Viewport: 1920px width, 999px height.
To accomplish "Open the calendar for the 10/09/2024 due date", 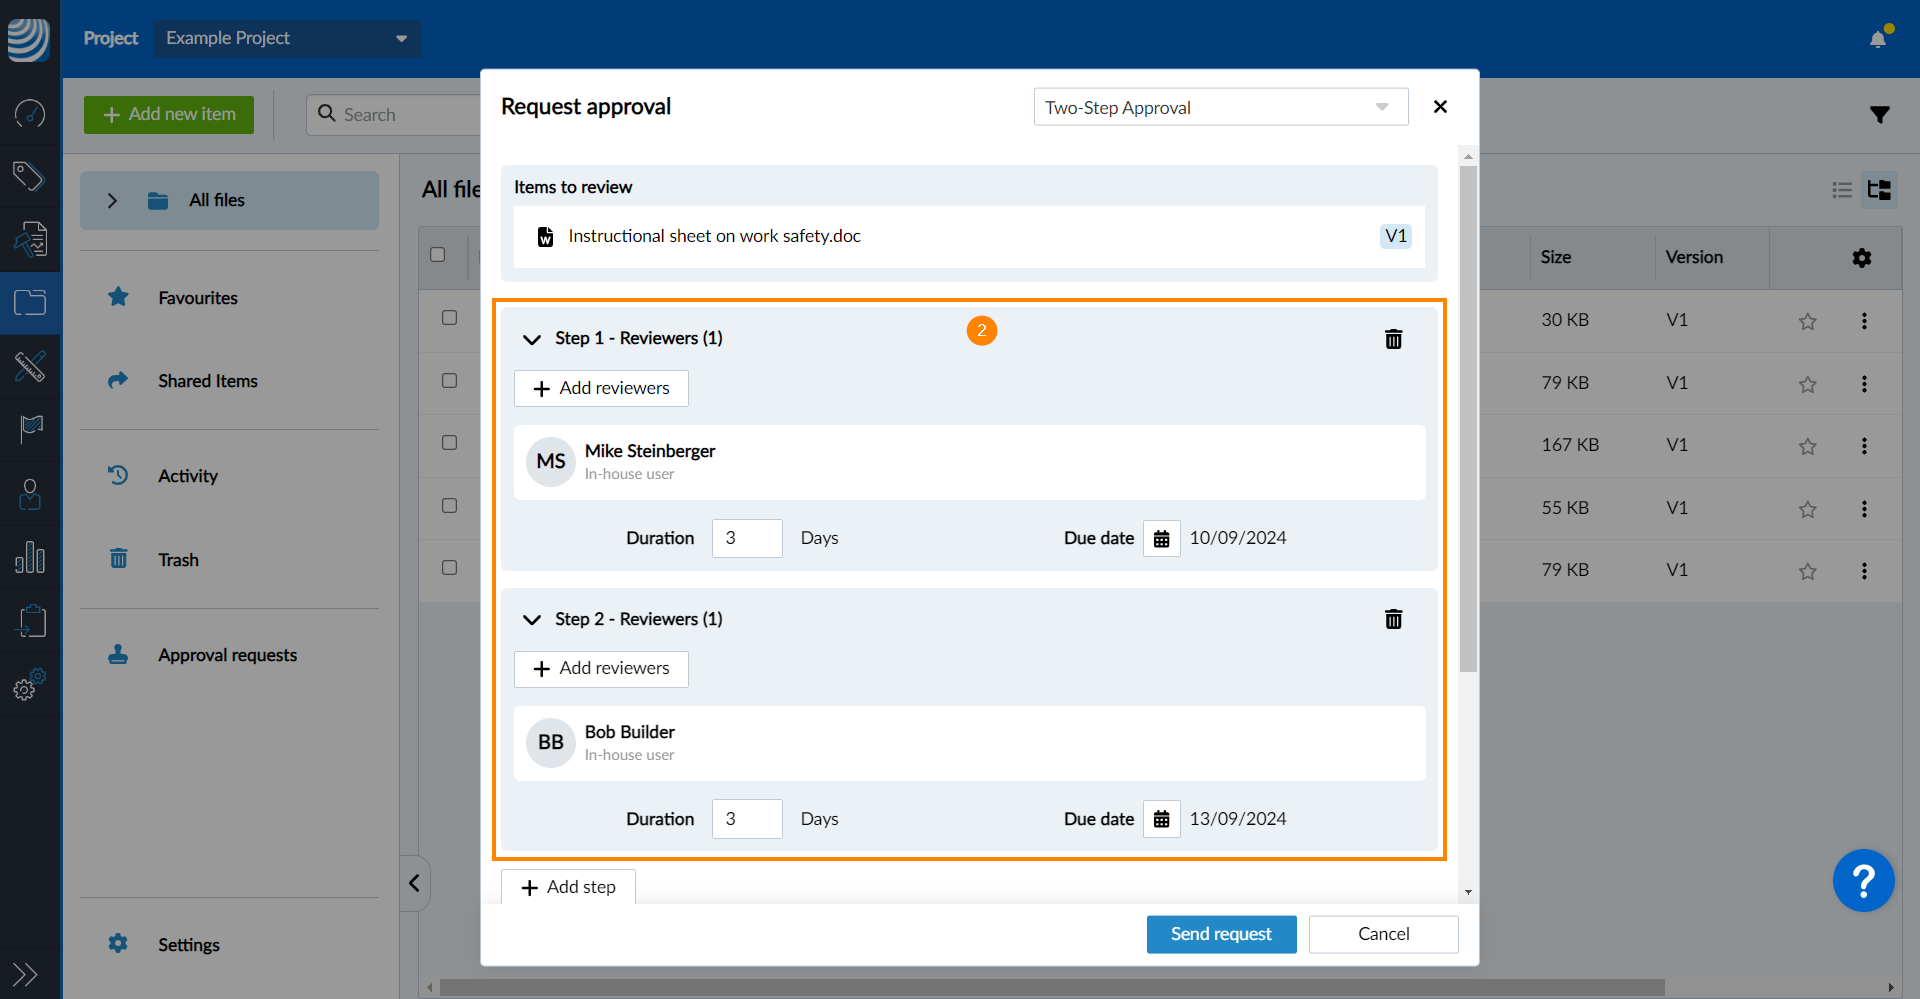I will click(1161, 539).
